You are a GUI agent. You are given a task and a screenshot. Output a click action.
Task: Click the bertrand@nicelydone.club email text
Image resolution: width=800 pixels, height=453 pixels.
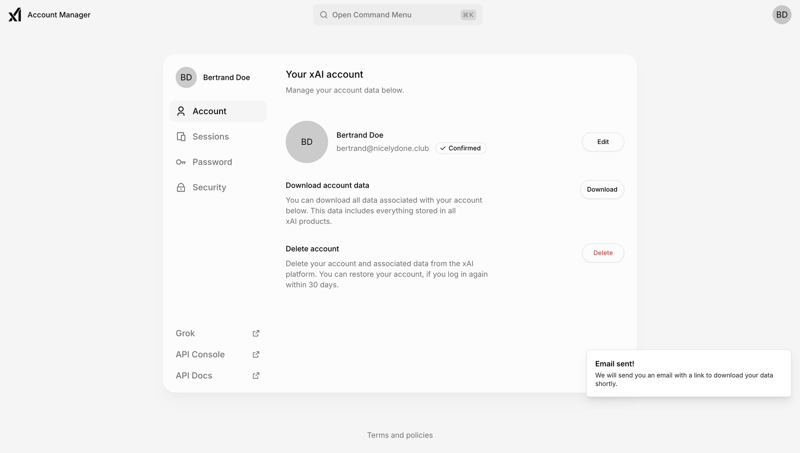click(x=383, y=148)
